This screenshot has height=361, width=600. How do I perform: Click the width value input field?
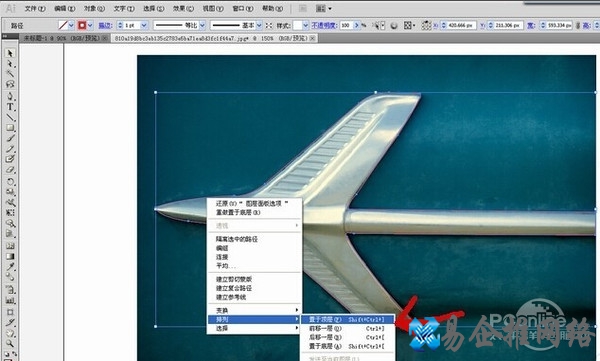click(559, 26)
